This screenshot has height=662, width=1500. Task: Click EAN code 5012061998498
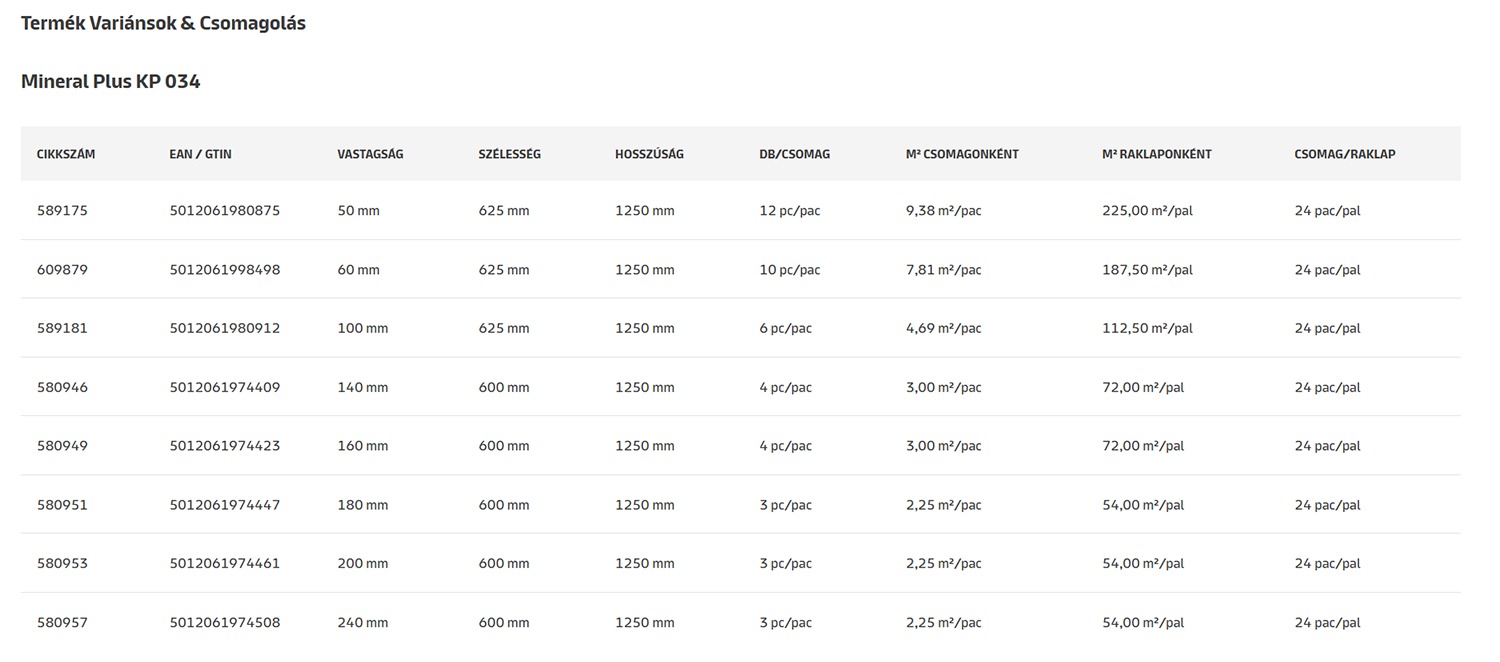click(225, 270)
